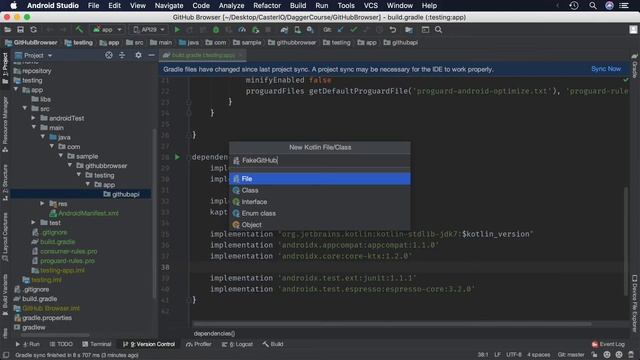Open the SDK Manager icon
Viewport: 640px width, 360px height.
[x=310, y=30]
